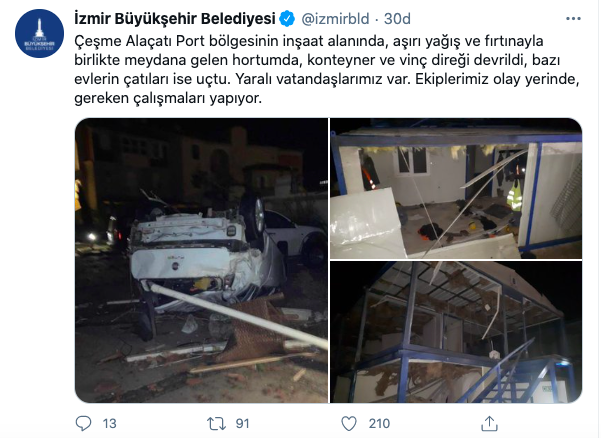Open the 30d timestamp link
Image resolution: width=601 pixels, height=438 pixels.
(397, 19)
